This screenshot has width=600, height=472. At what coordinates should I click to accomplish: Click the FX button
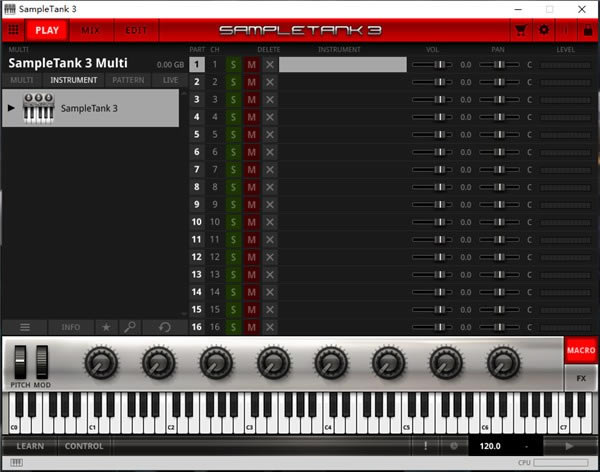click(x=581, y=378)
